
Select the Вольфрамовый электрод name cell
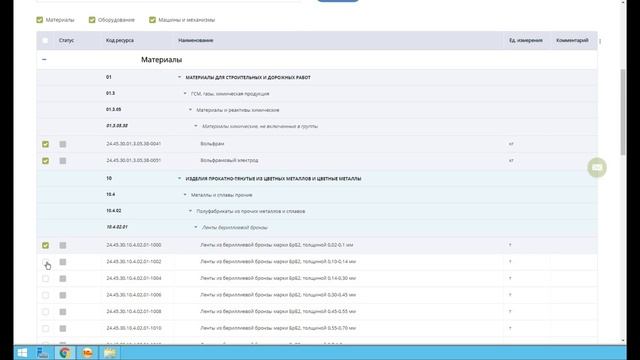pyautogui.click(x=229, y=160)
